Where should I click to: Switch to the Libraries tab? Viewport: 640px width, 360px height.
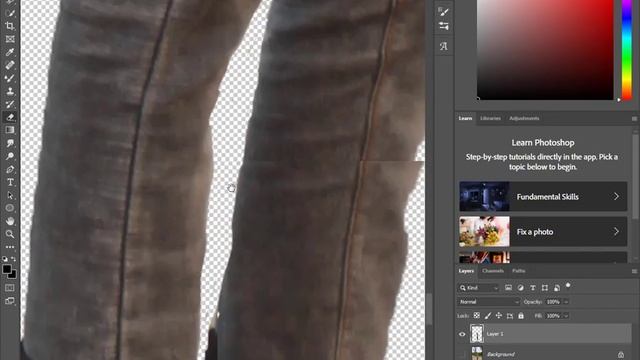tap(490, 118)
